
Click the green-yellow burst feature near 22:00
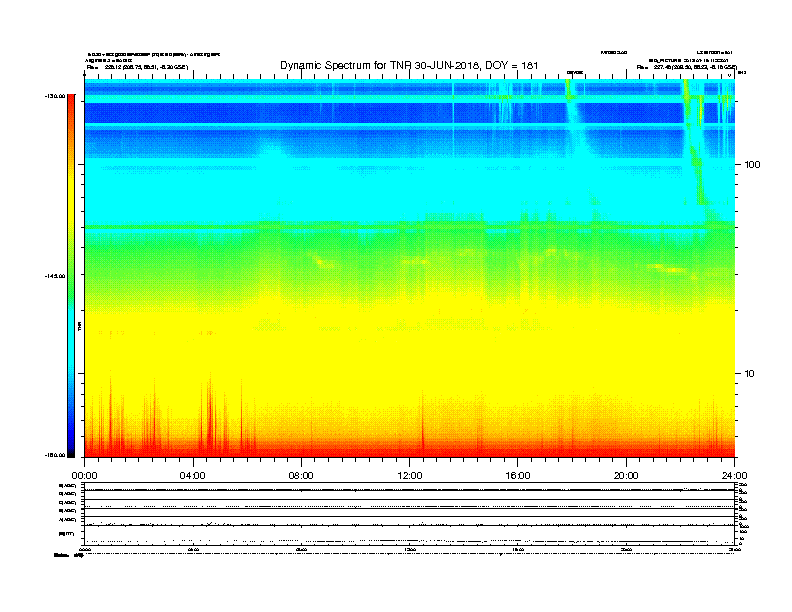695,141
